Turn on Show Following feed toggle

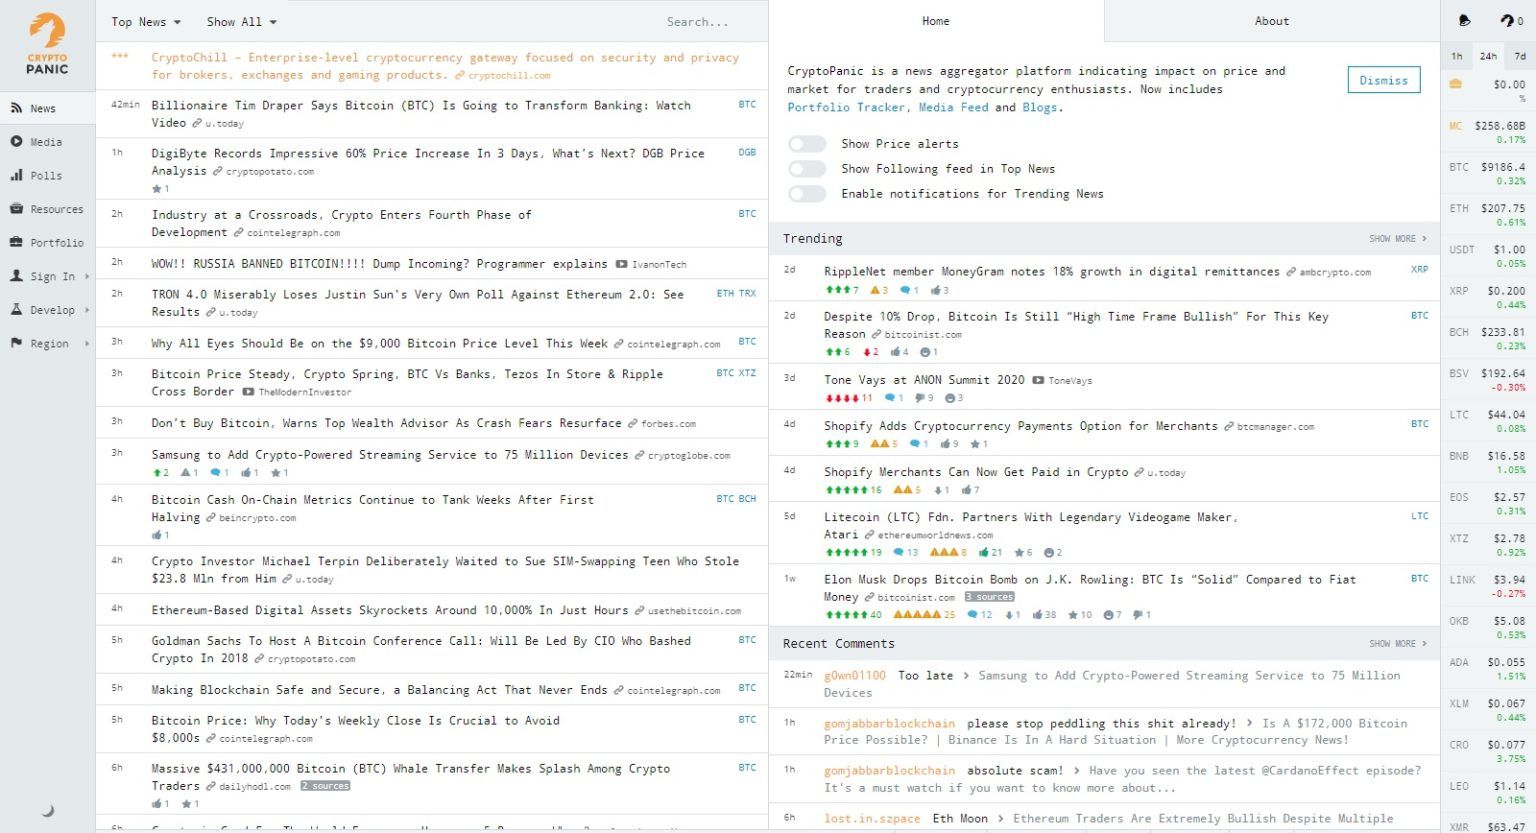click(807, 169)
